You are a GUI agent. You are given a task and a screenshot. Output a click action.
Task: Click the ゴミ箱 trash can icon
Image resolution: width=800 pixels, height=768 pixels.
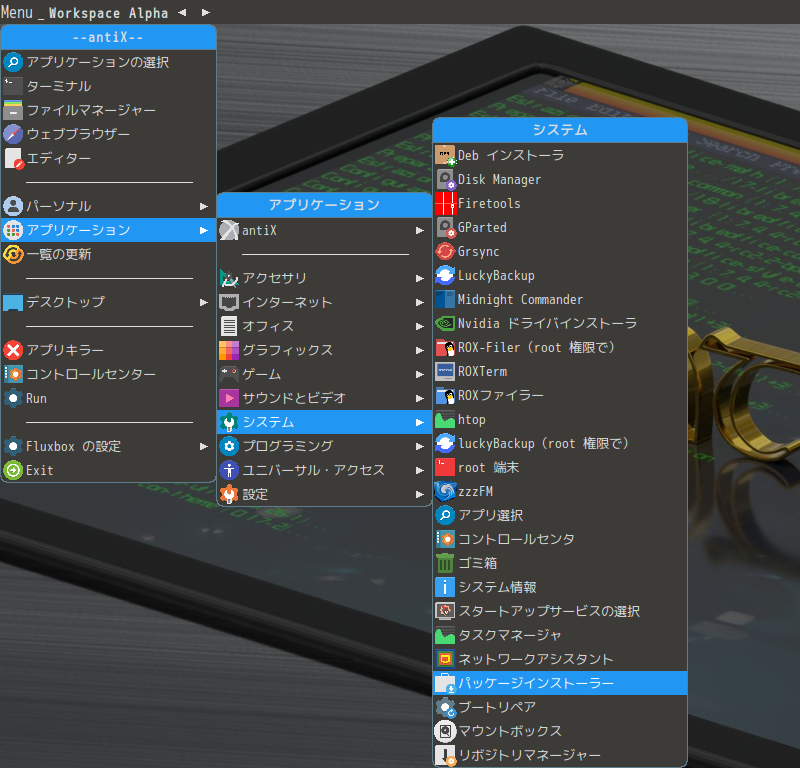coord(445,563)
